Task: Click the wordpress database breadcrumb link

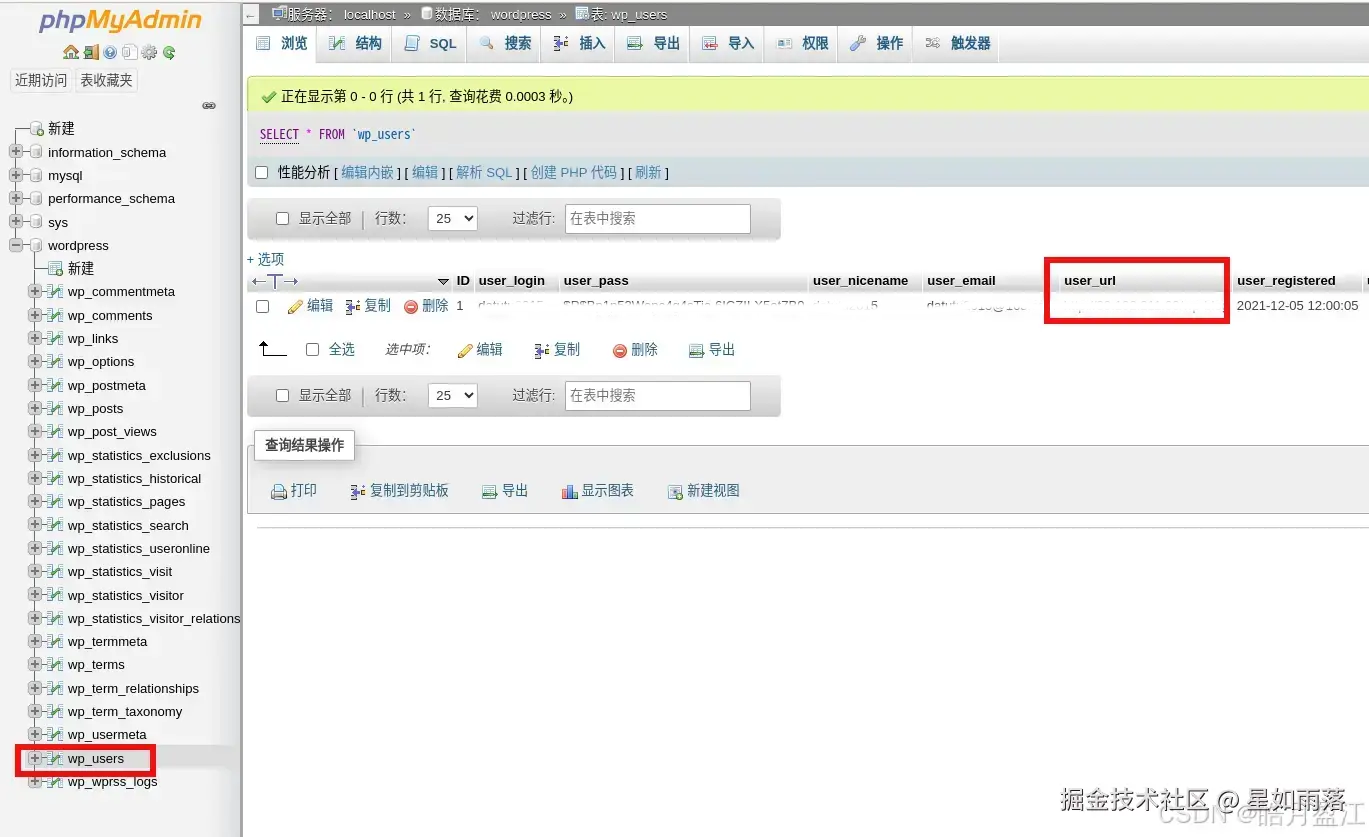Action: (x=521, y=15)
